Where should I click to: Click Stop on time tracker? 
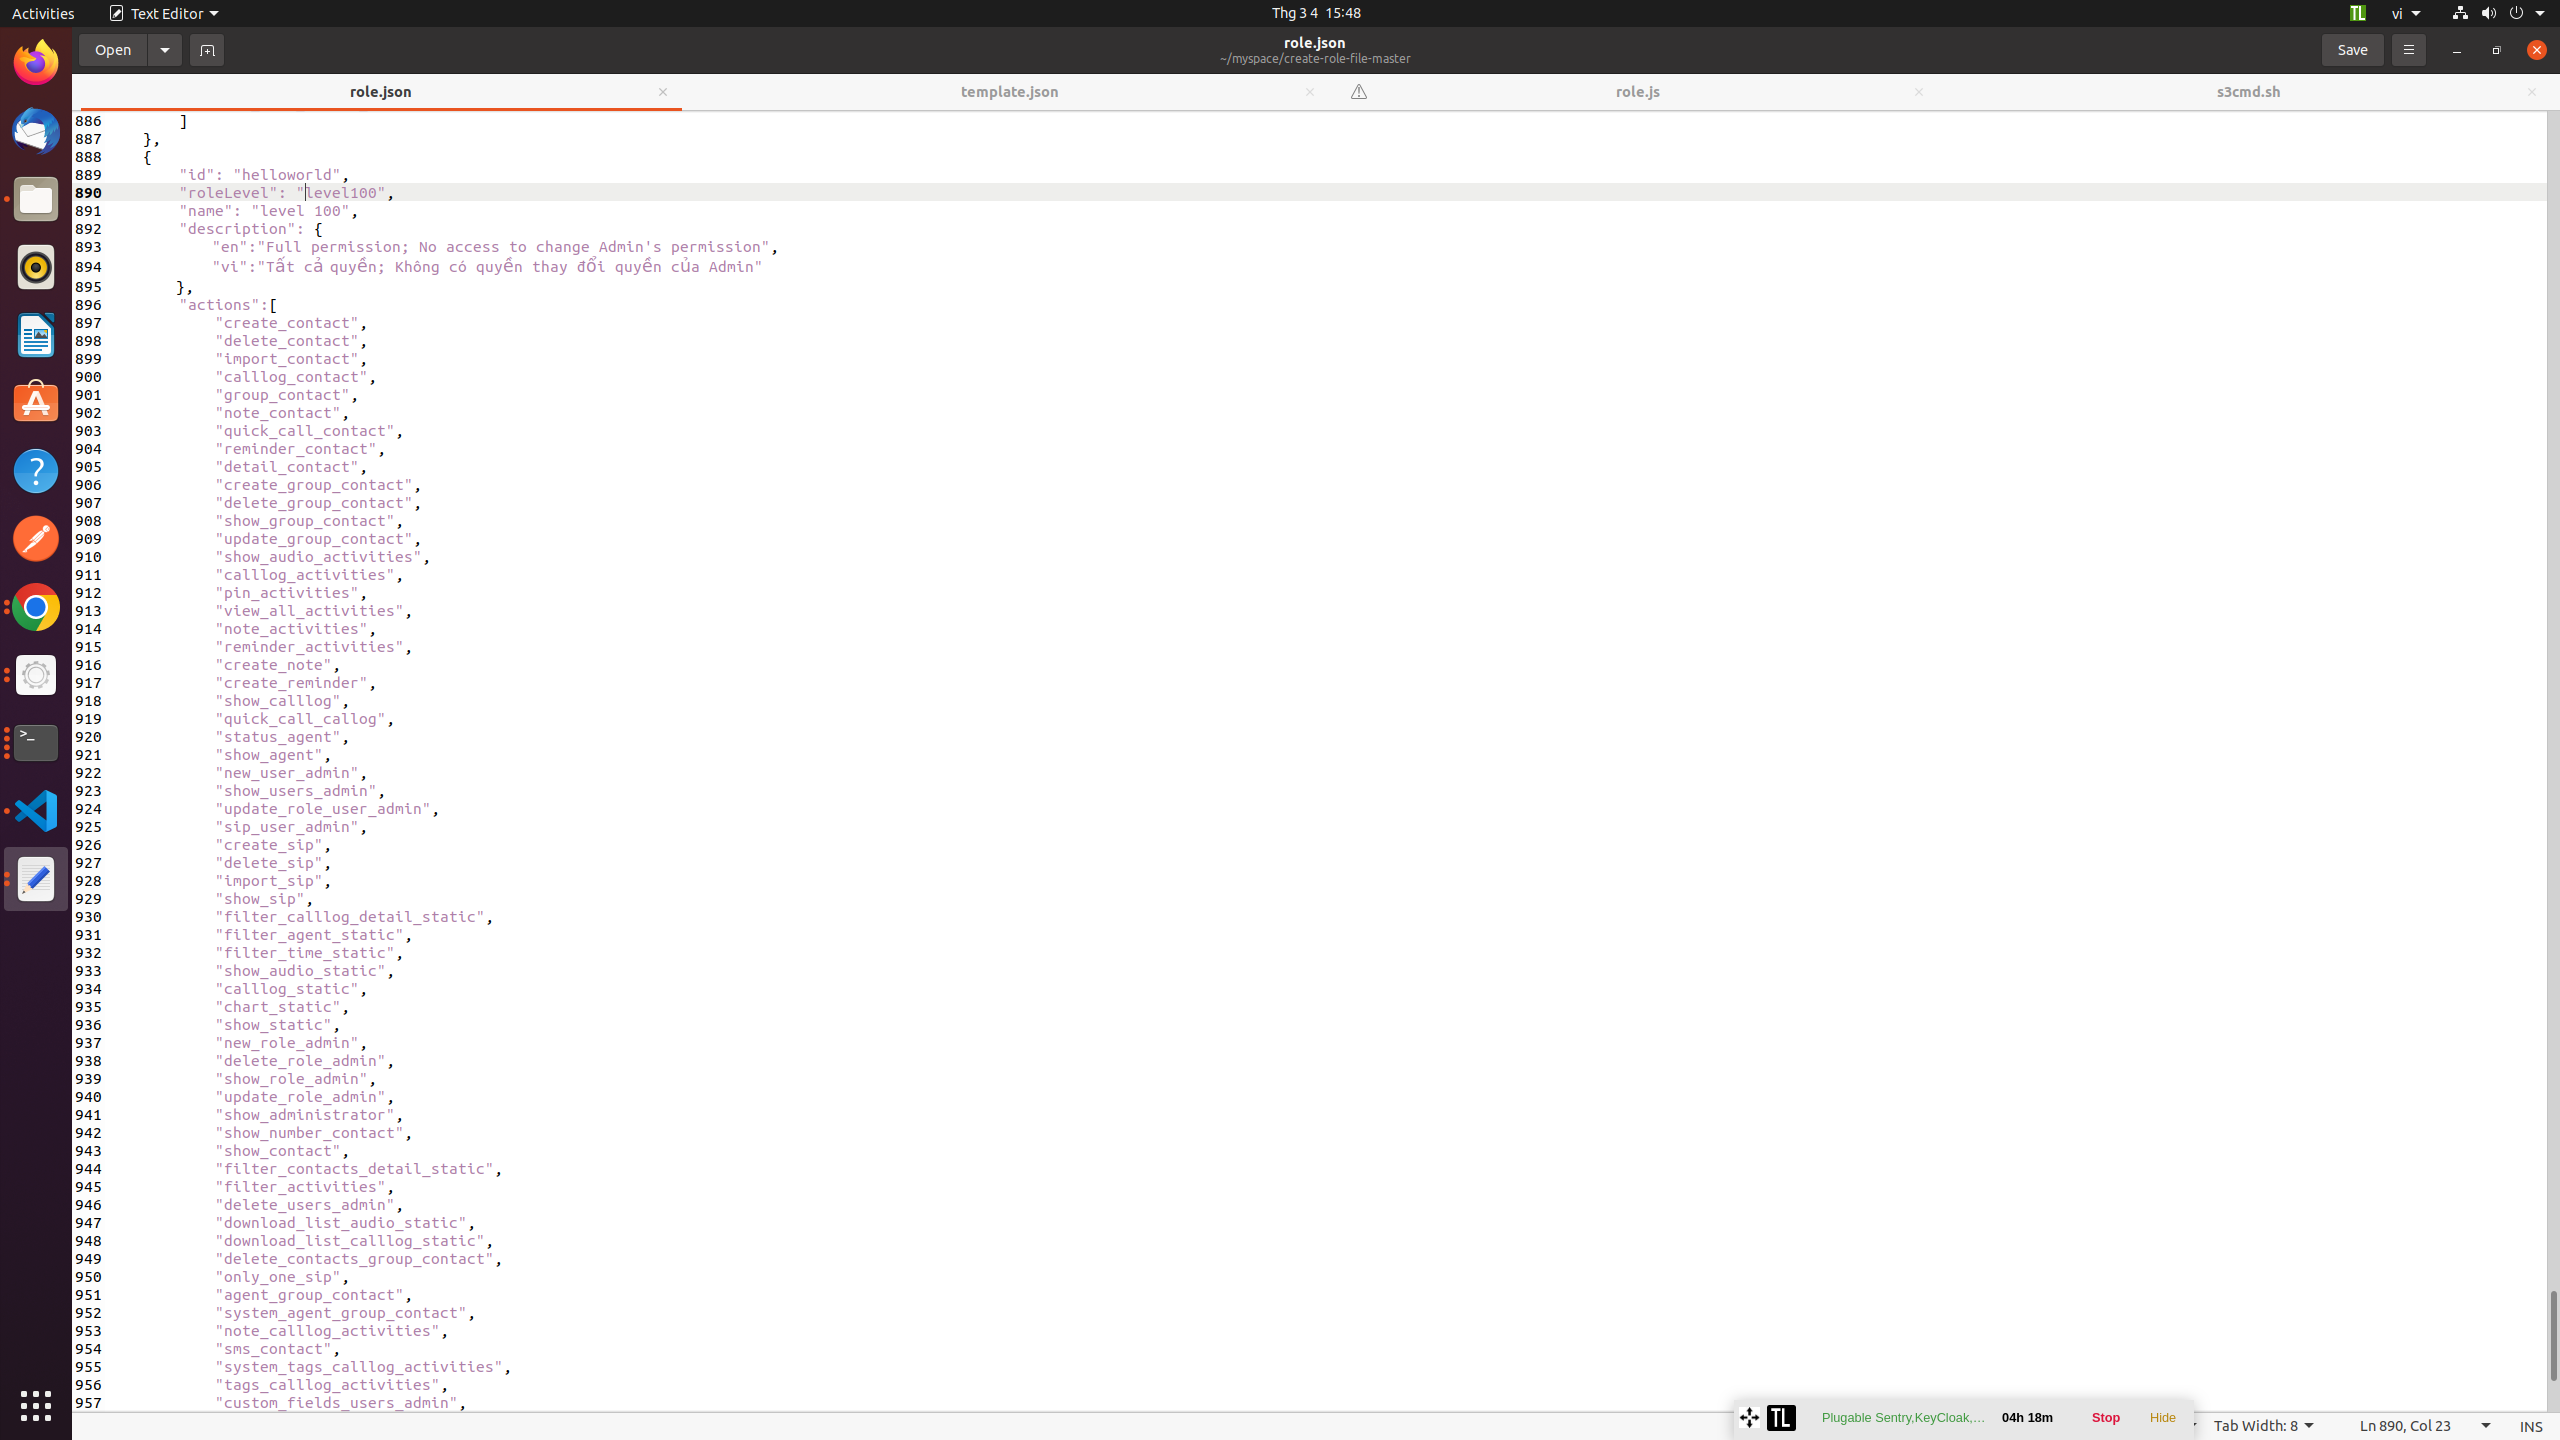coord(2105,1417)
